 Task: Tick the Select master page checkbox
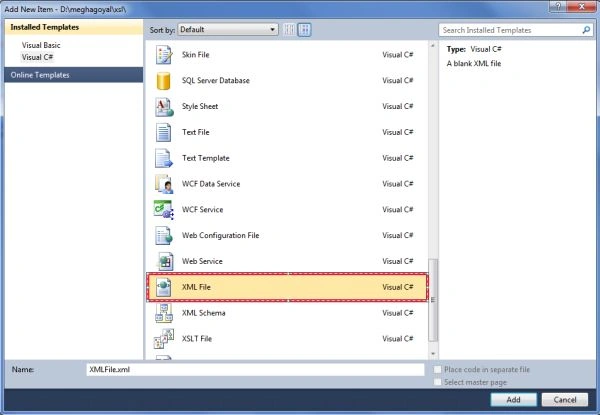(437, 382)
